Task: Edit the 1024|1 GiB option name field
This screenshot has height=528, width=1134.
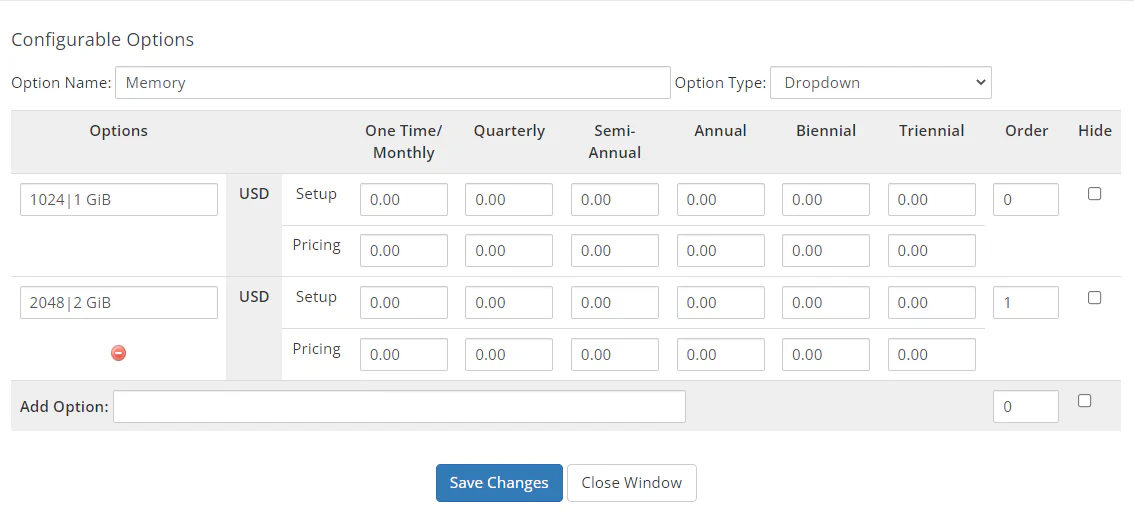Action: (119, 200)
